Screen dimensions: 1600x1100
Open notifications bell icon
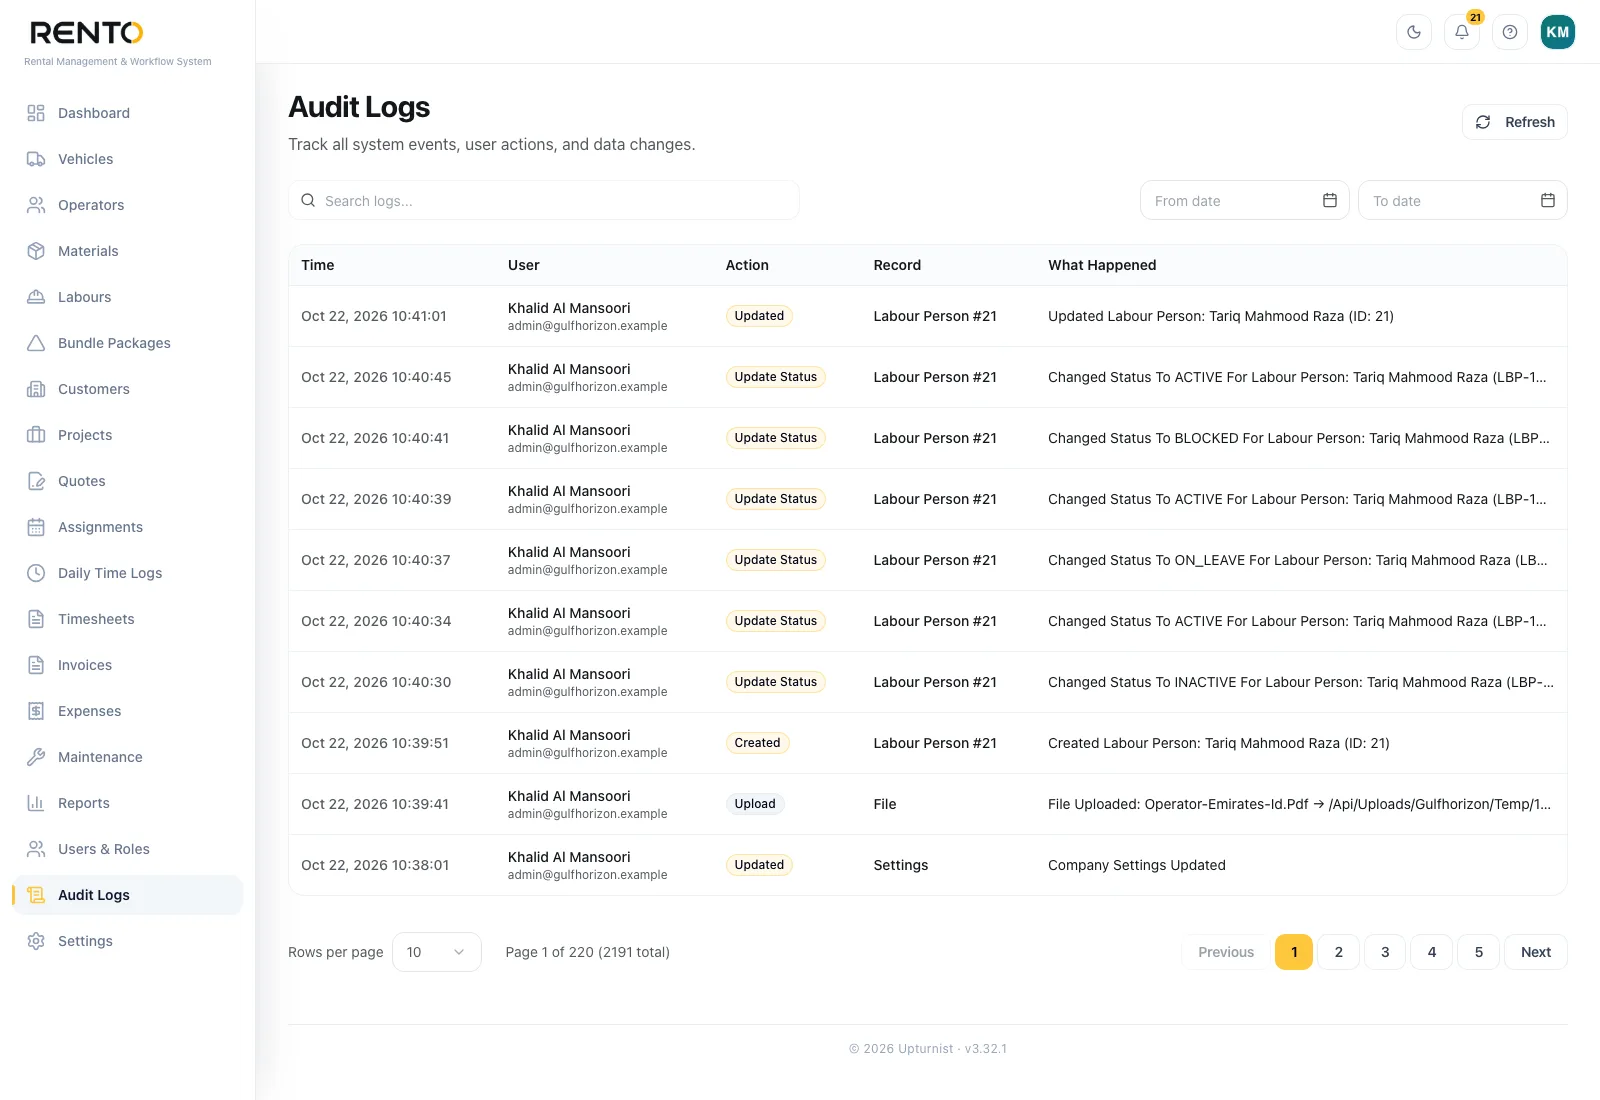point(1462,32)
